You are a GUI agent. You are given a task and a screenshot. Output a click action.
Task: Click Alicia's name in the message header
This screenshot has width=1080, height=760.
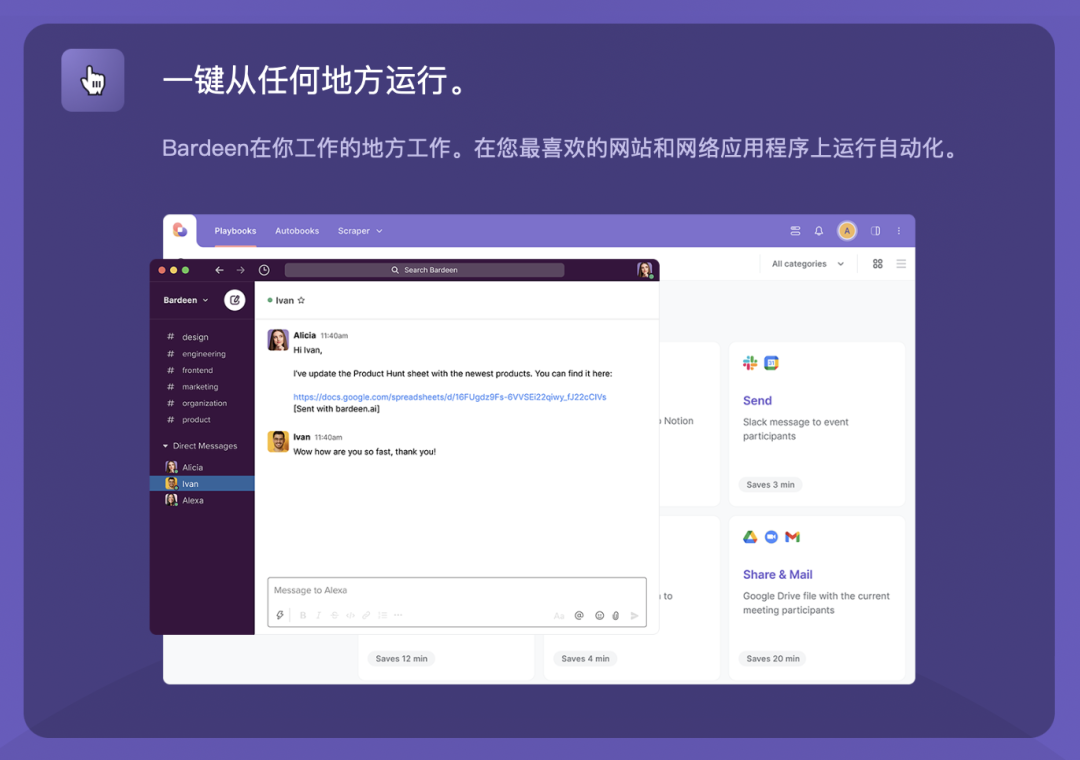304,336
